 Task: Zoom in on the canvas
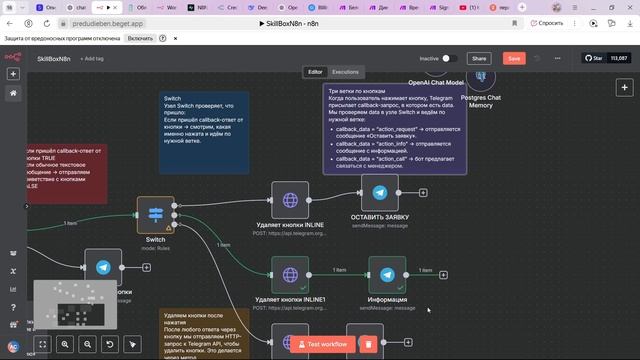tap(65, 344)
